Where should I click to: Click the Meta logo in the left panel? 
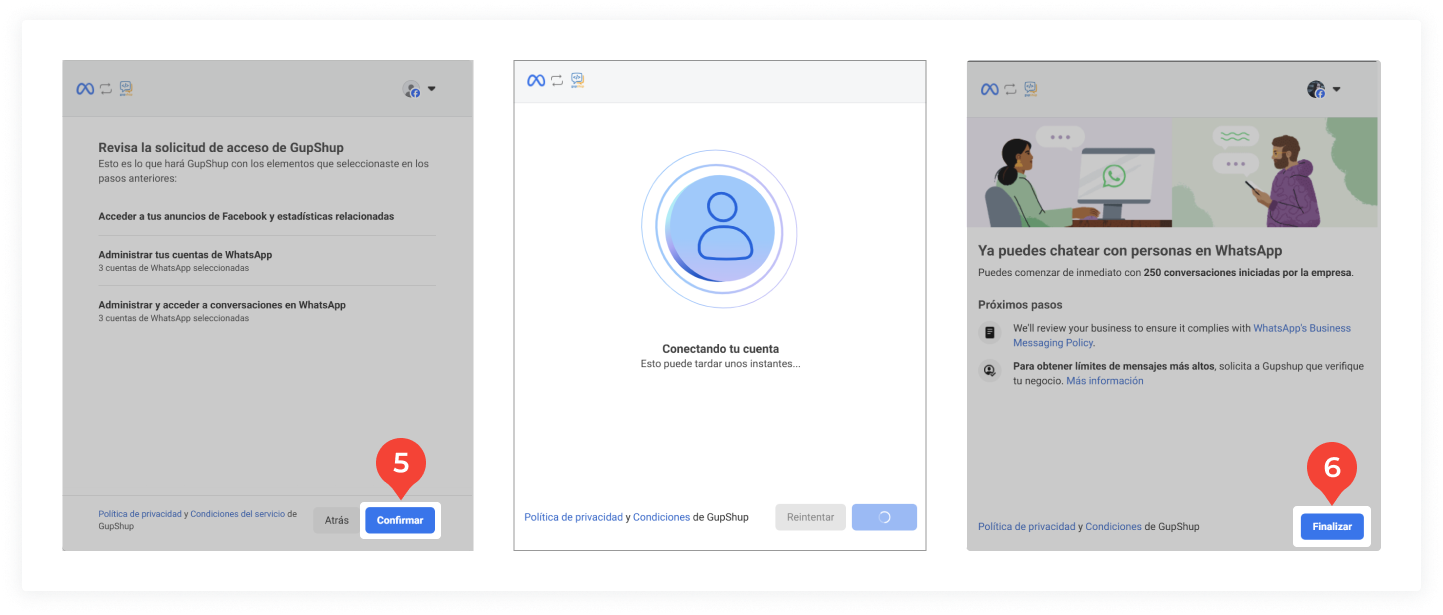coord(85,89)
